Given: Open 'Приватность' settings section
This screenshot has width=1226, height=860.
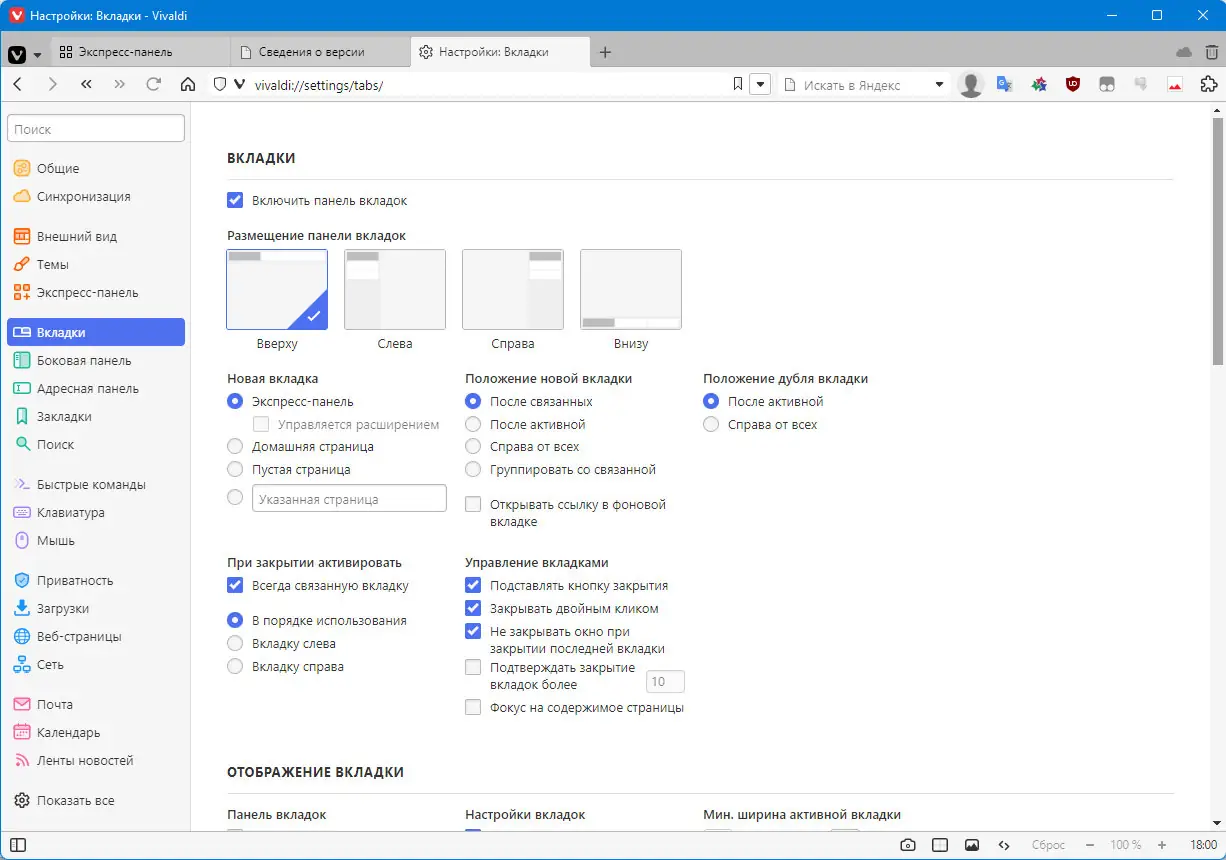Looking at the screenshot, I should coord(96,581).
